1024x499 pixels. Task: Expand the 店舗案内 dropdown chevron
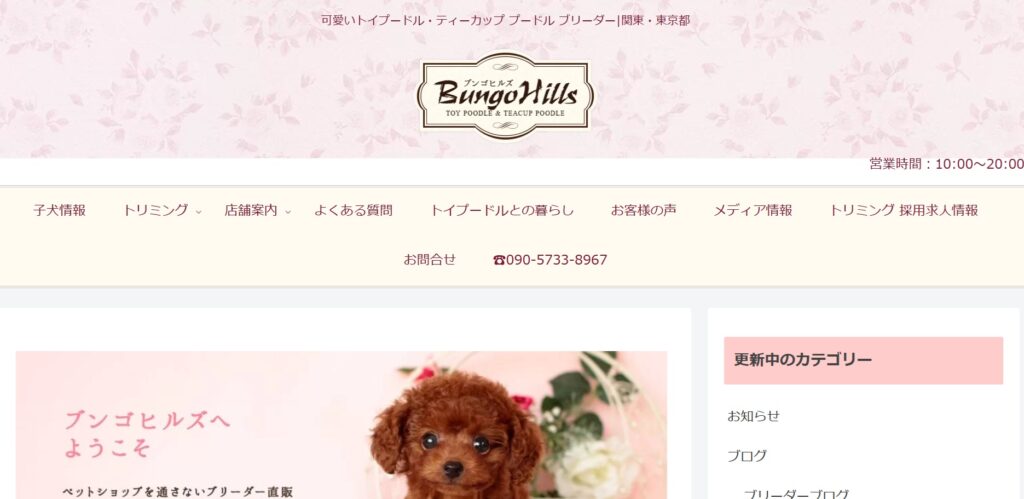pyautogui.click(x=287, y=212)
